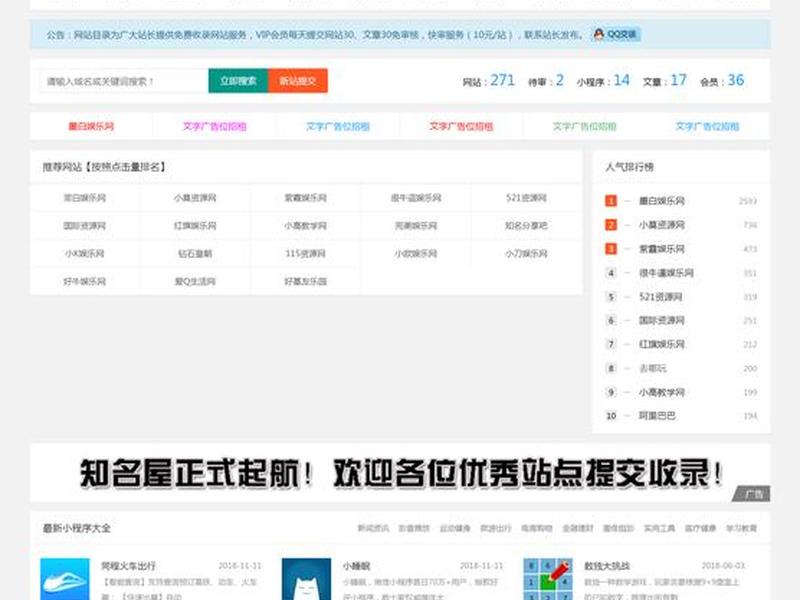Open 红旗娱乐网 in recommended sites
The height and width of the screenshot is (600, 800).
click(195, 226)
